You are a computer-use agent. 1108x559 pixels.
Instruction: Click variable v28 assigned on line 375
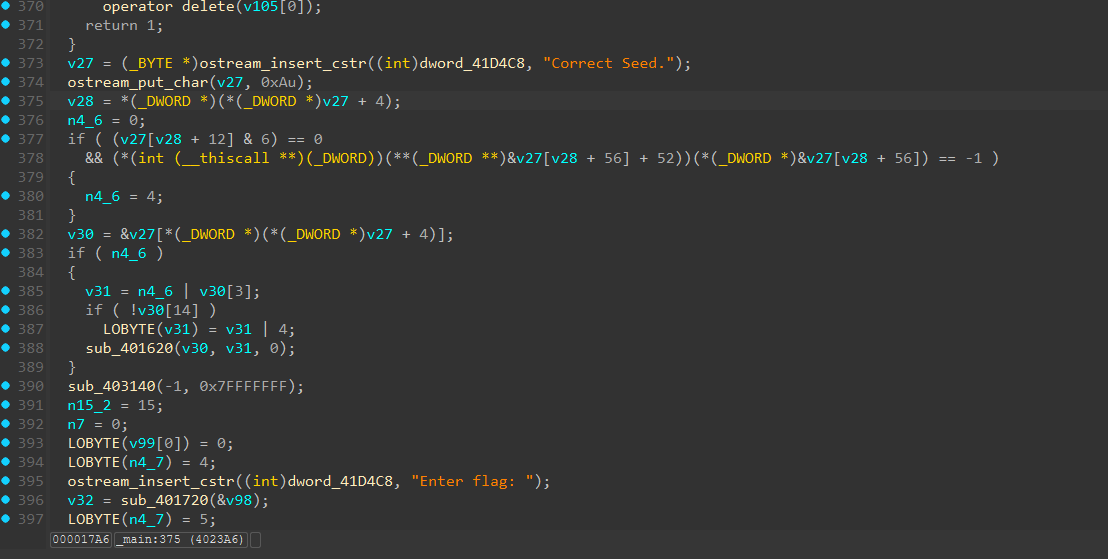(x=81, y=101)
